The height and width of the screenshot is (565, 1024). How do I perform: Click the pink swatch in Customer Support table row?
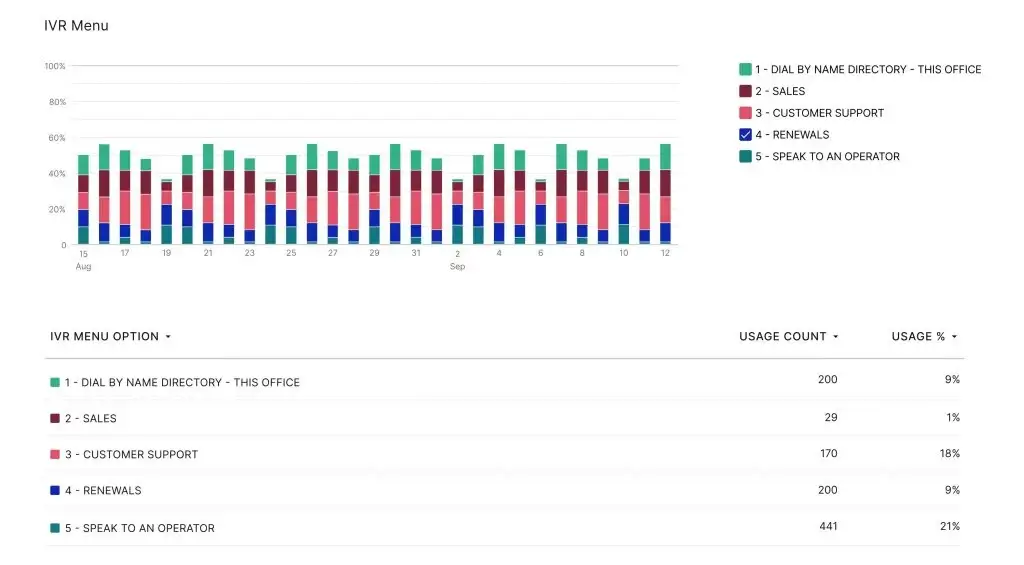(55, 454)
